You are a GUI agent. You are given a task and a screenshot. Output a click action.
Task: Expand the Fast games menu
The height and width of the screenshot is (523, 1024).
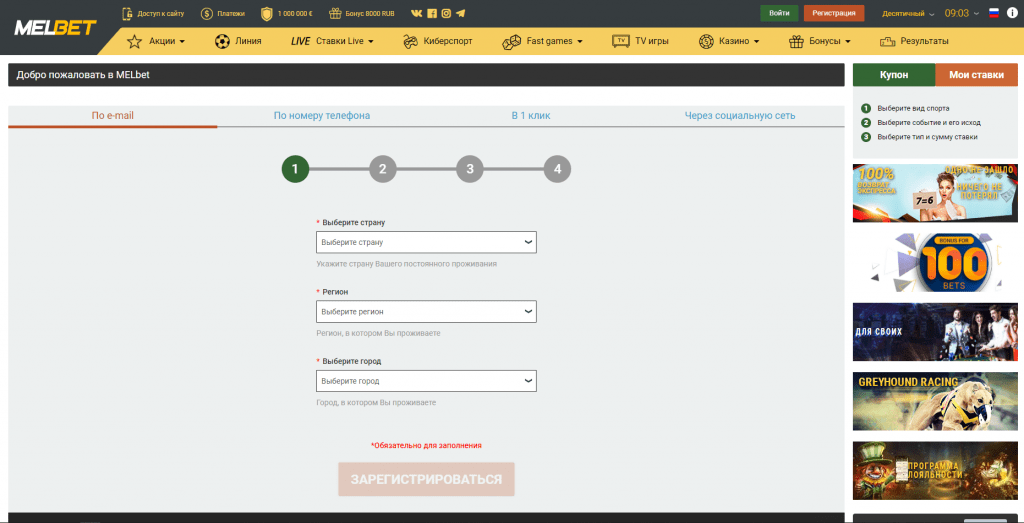pyautogui.click(x=554, y=41)
